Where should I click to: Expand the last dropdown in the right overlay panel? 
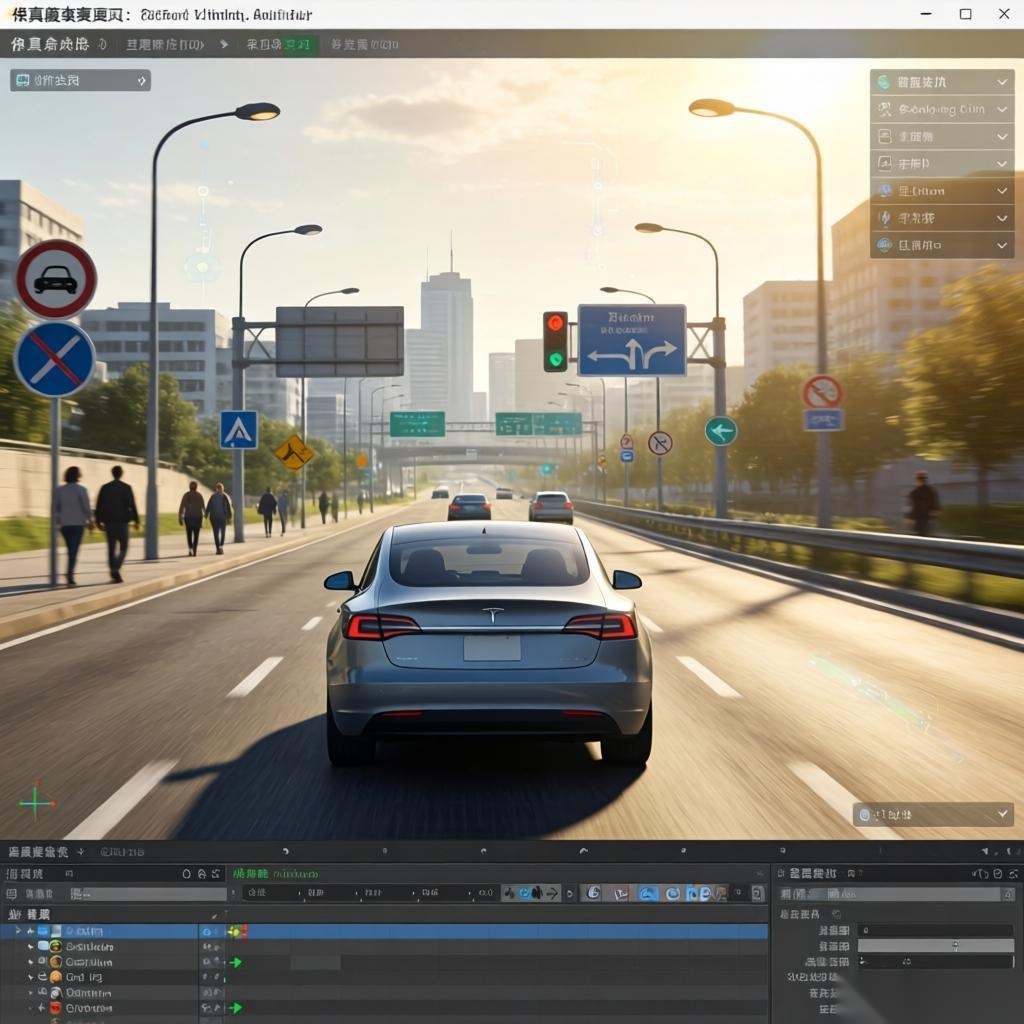[1002, 244]
